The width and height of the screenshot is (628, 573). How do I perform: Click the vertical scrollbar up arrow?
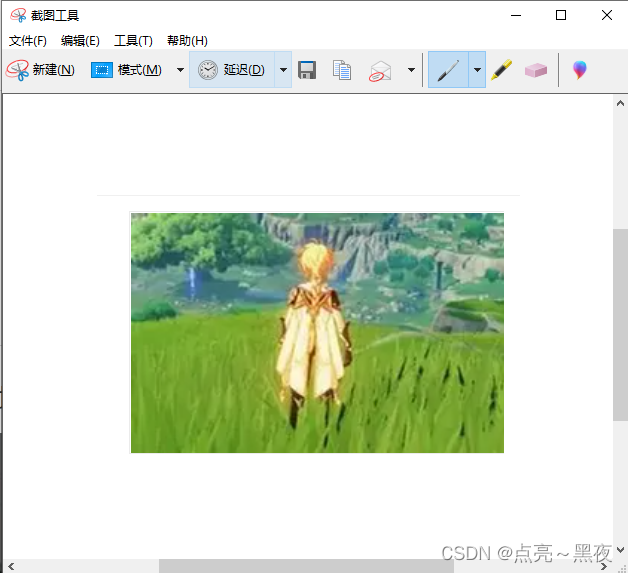pos(620,103)
